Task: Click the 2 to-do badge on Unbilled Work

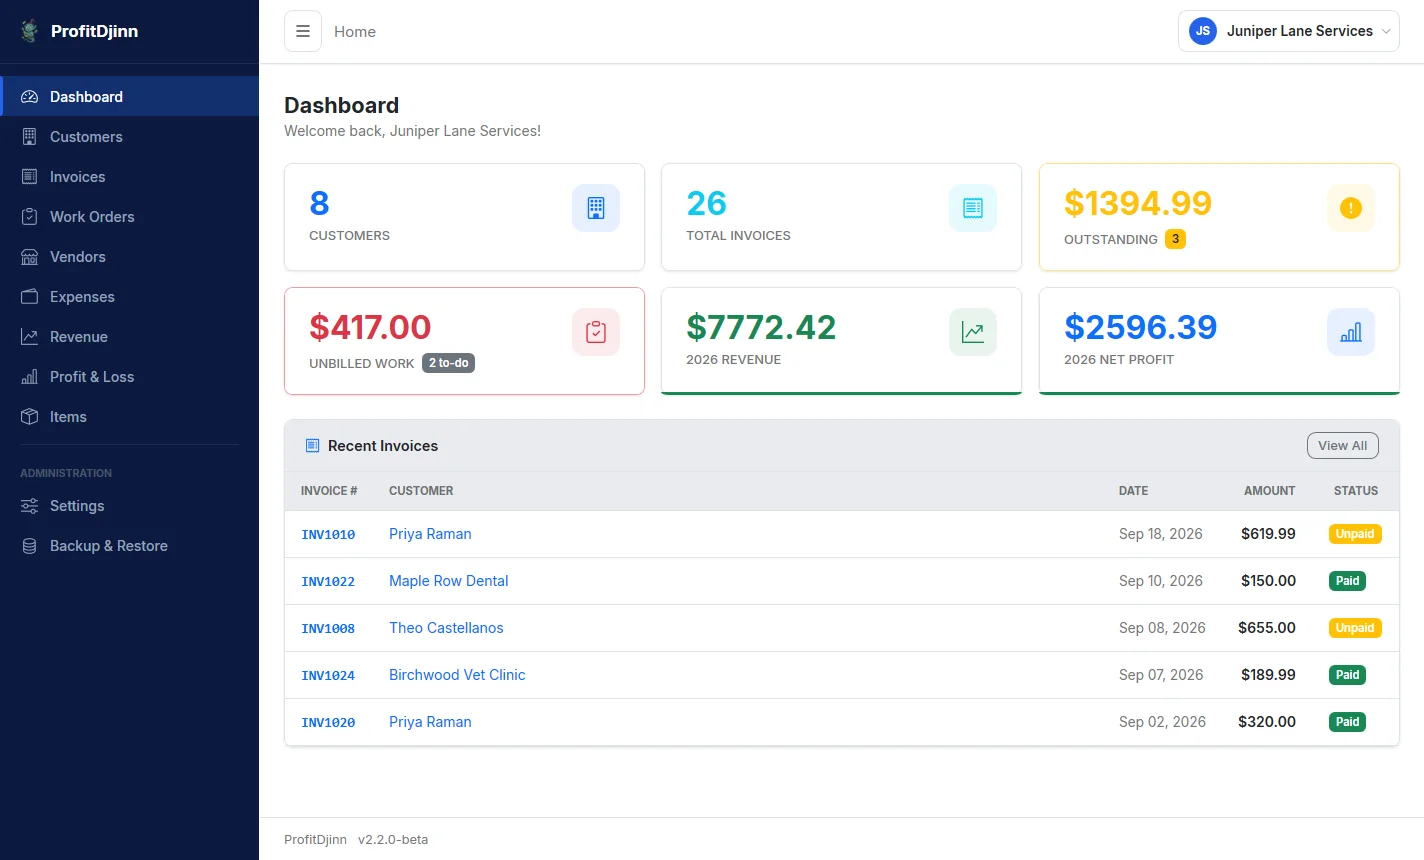Action: point(448,363)
